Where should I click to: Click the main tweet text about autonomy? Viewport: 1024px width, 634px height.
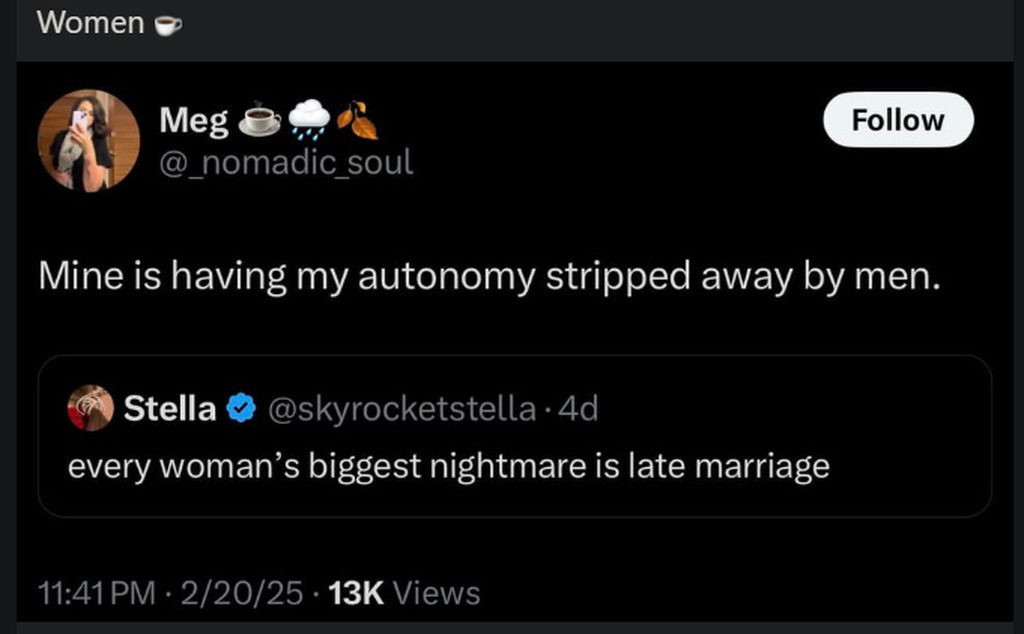point(490,277)
